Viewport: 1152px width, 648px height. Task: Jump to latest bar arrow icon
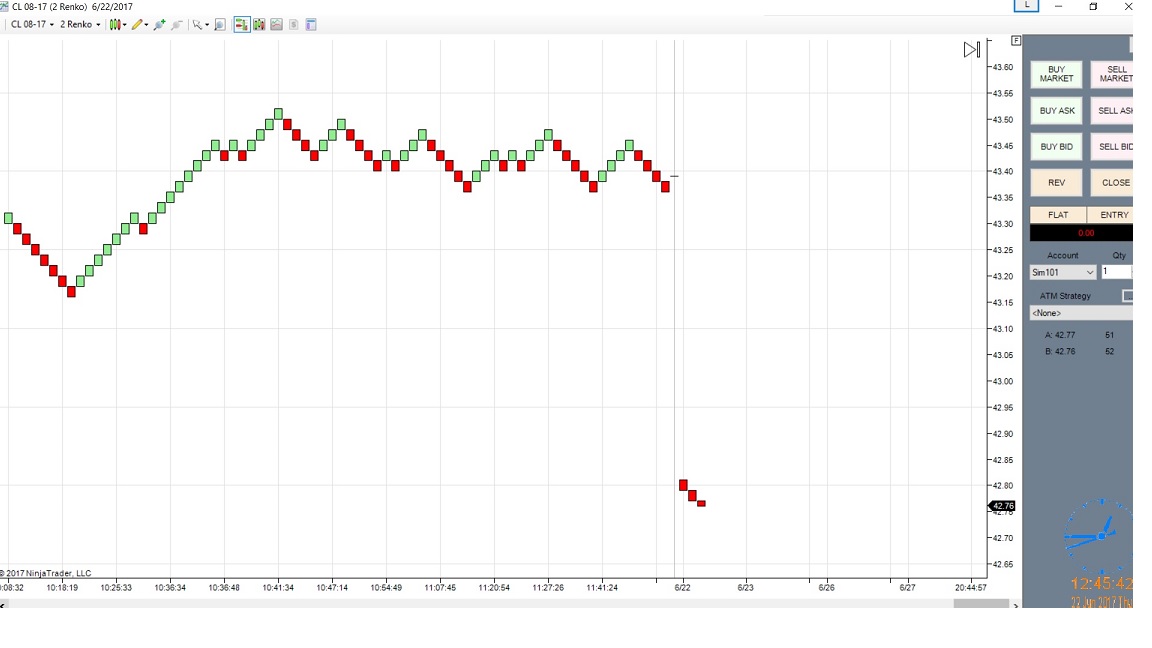(972, 49)
